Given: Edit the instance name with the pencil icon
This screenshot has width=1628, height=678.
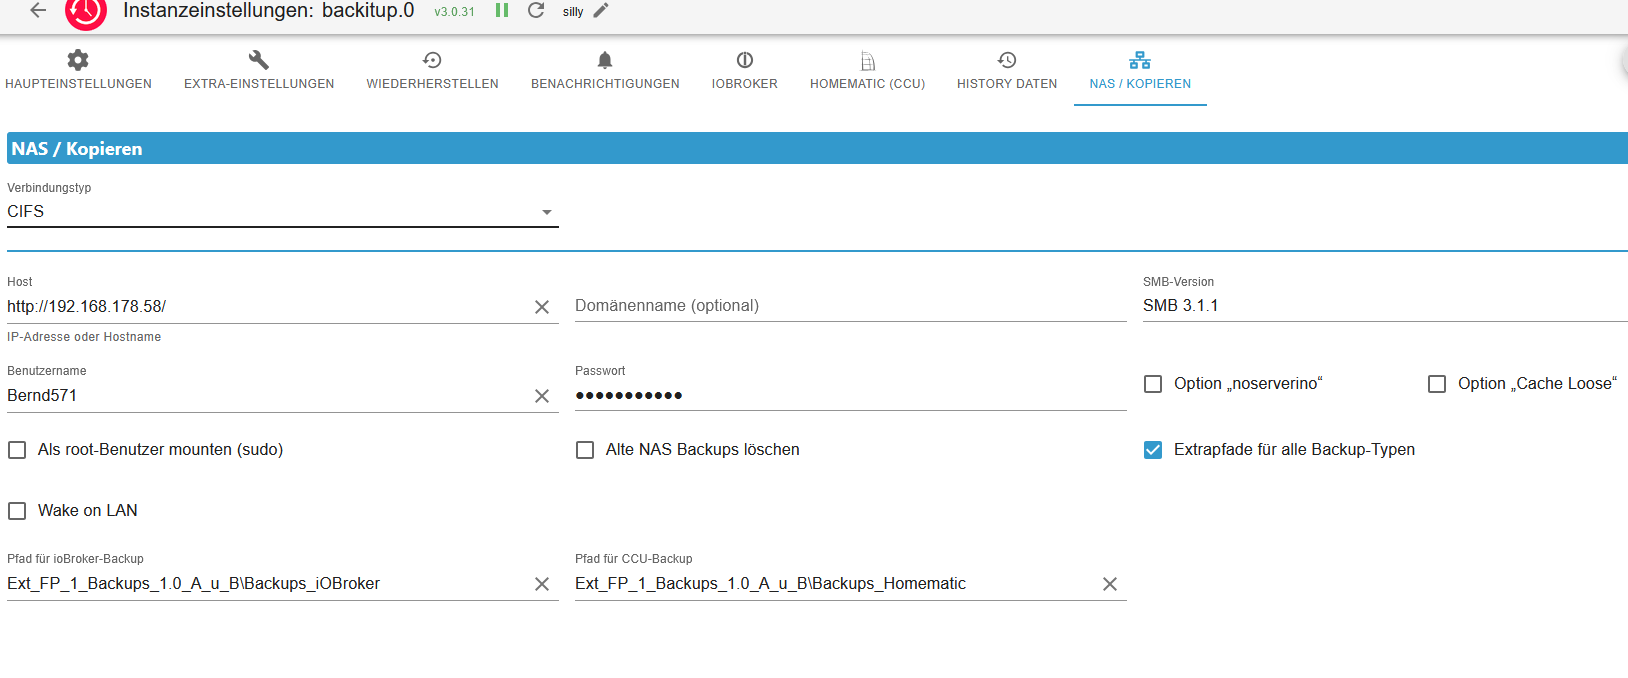Looking at the screenshot, I should (x=601, y=11).
